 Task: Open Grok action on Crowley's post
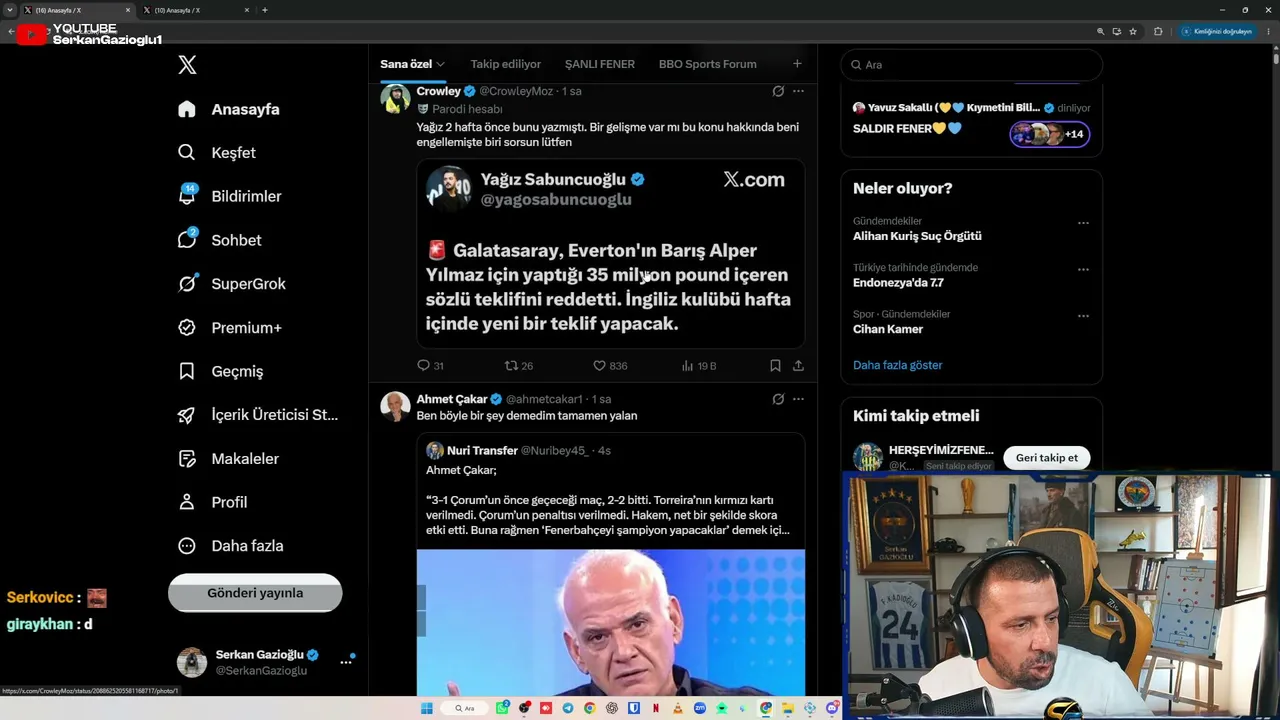pos(778,91)
